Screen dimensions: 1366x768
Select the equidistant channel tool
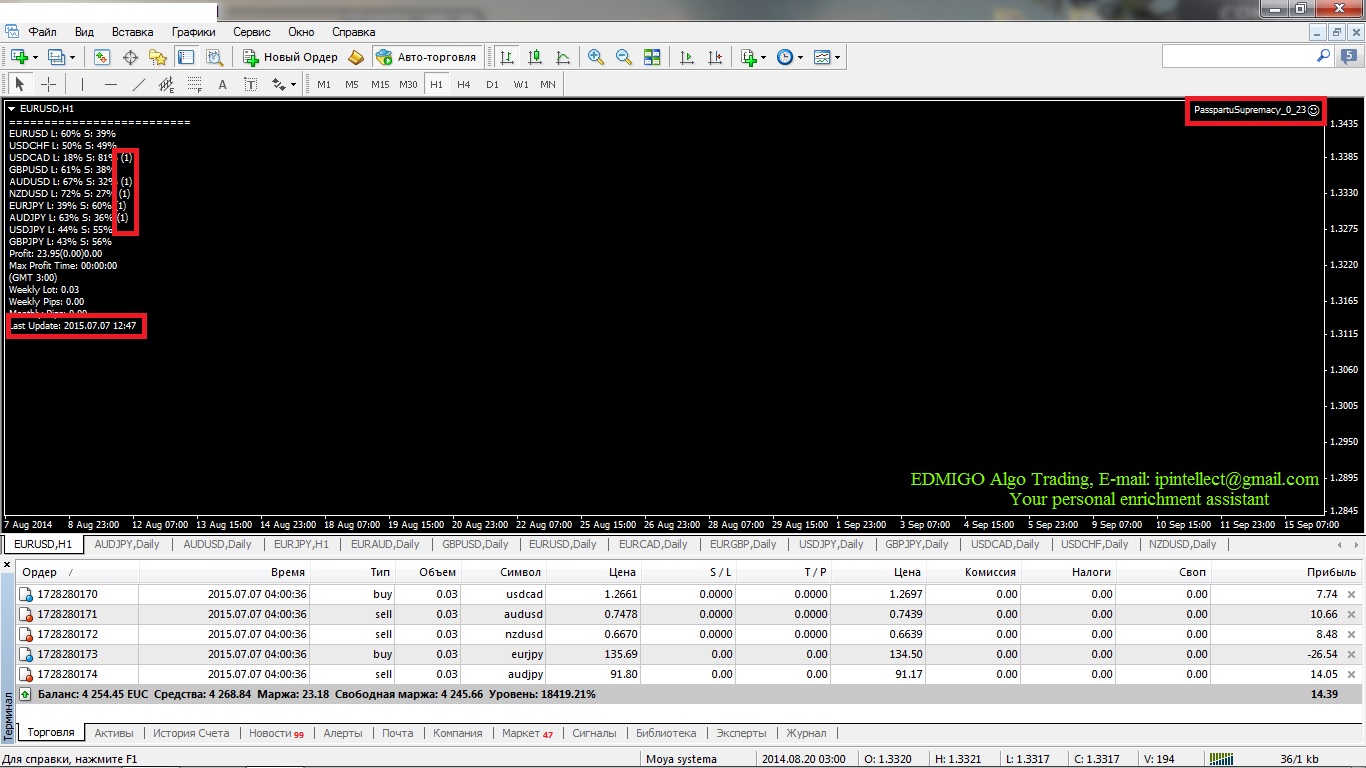[x=166, y=84]
